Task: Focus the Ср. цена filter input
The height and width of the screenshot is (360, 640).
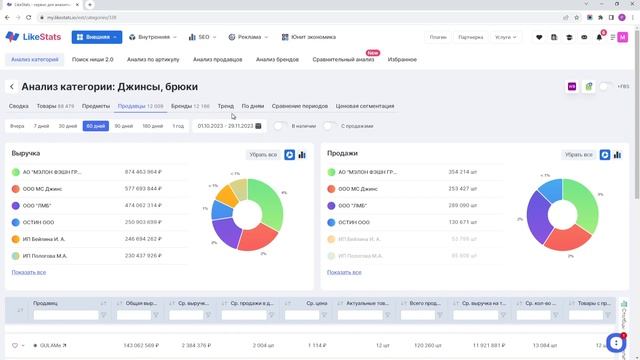Action: pyautogui.click(x=302, y=315)
